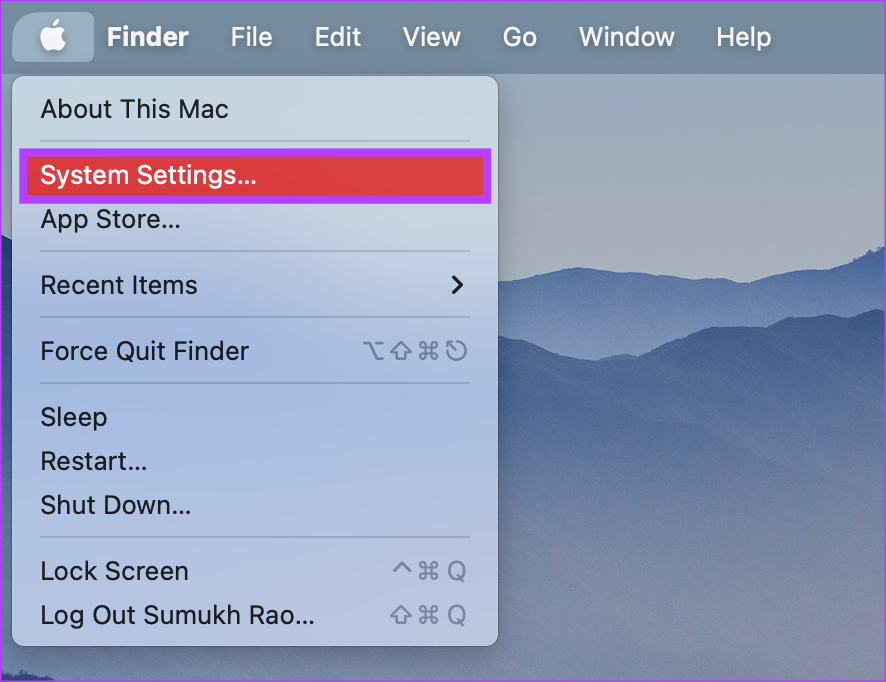Open the File menu
The image size is (886, 682).
coord(251,37)
